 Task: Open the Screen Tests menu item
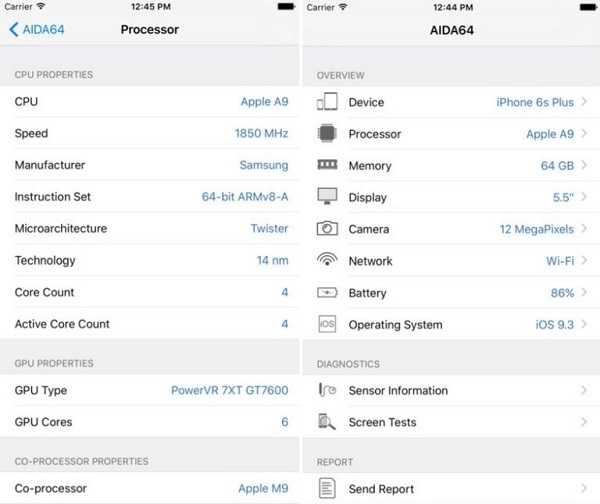click(x=382, y=422)
